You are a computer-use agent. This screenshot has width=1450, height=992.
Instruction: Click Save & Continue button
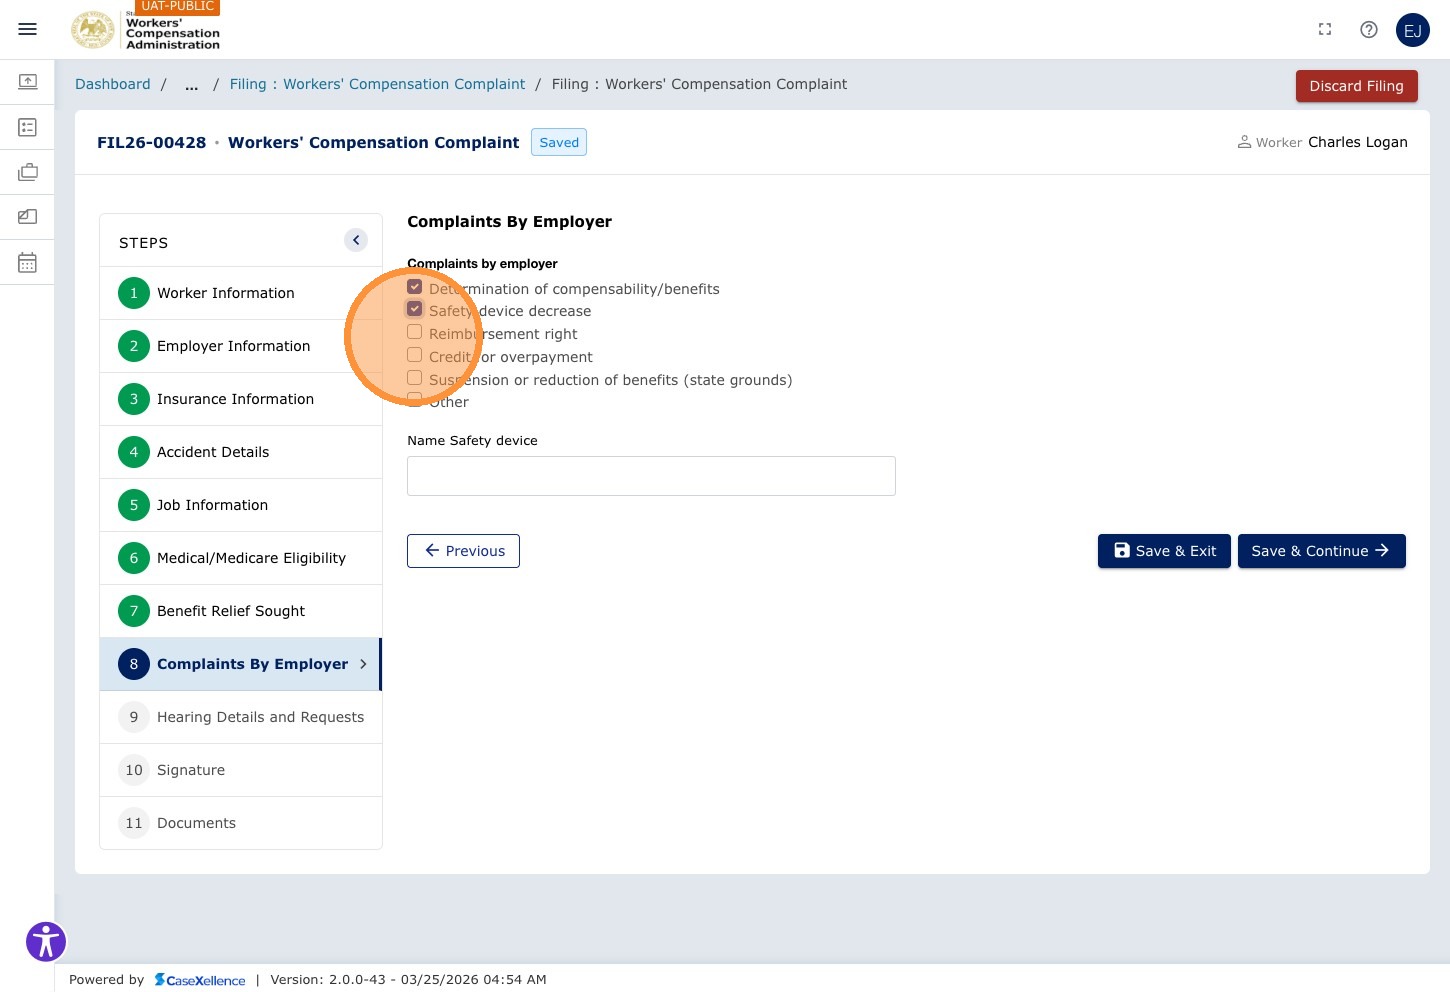1321,551
